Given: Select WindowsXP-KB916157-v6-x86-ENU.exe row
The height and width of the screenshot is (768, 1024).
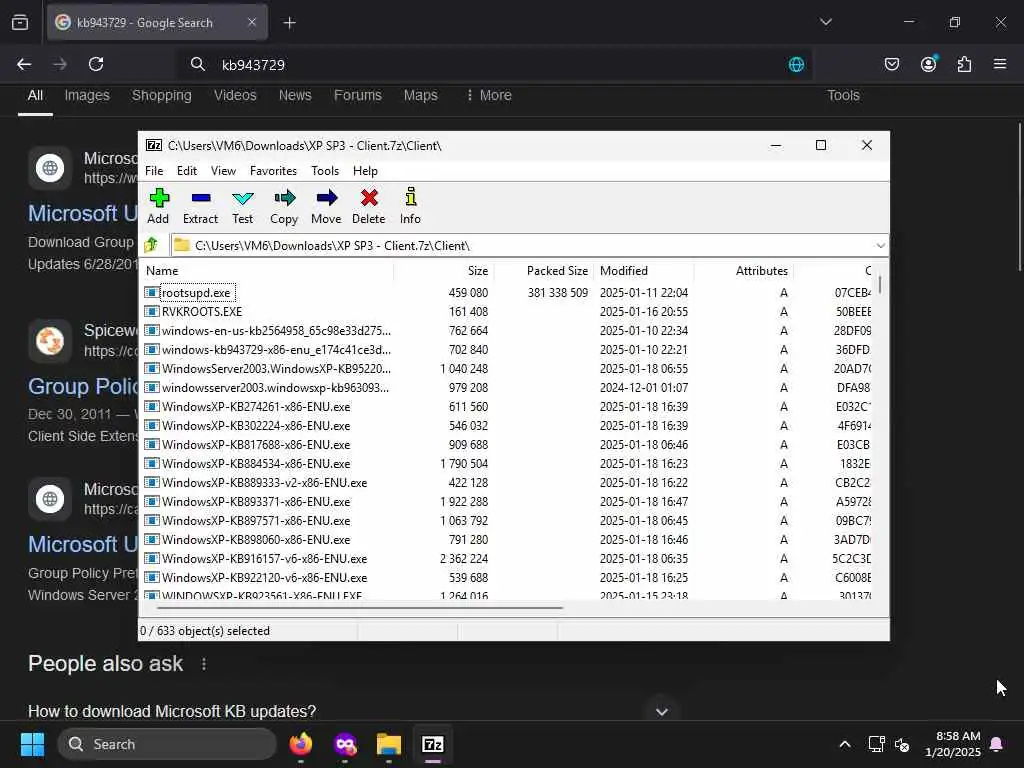Looking at the screenshot, I should click(x=507, y=558).
